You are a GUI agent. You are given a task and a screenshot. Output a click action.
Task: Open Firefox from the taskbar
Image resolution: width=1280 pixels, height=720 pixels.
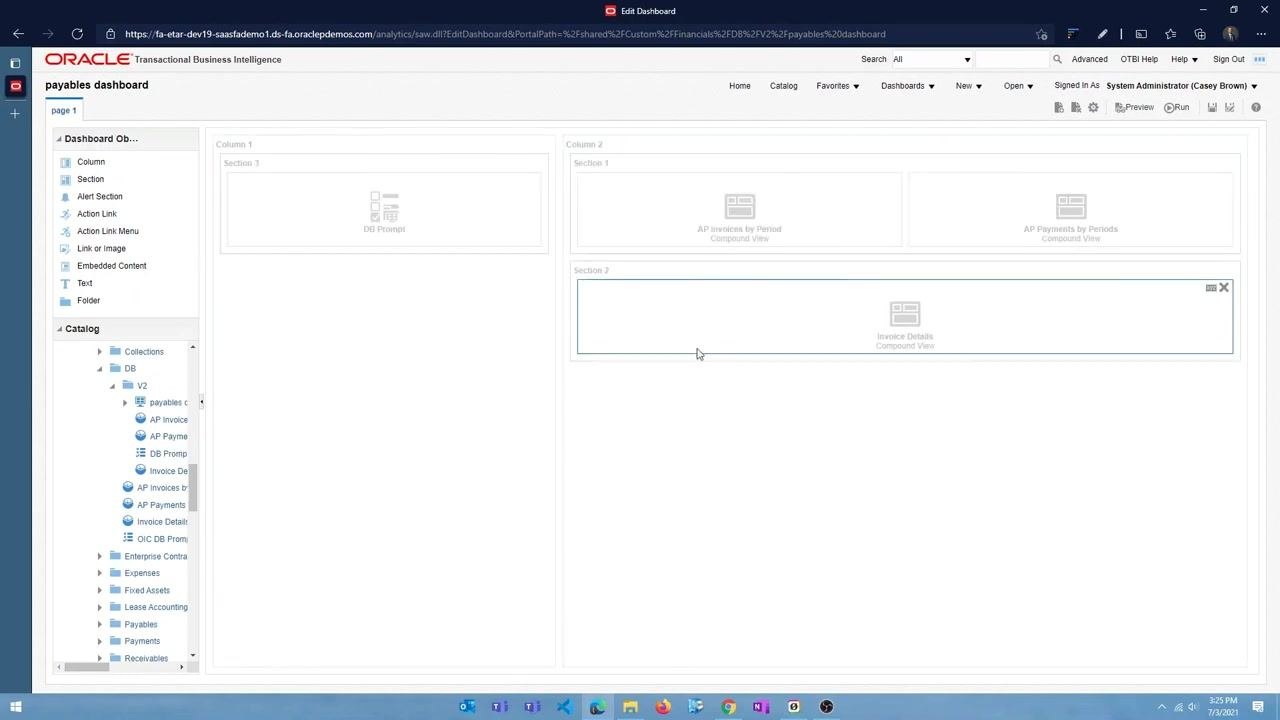[x=663, y=707]
